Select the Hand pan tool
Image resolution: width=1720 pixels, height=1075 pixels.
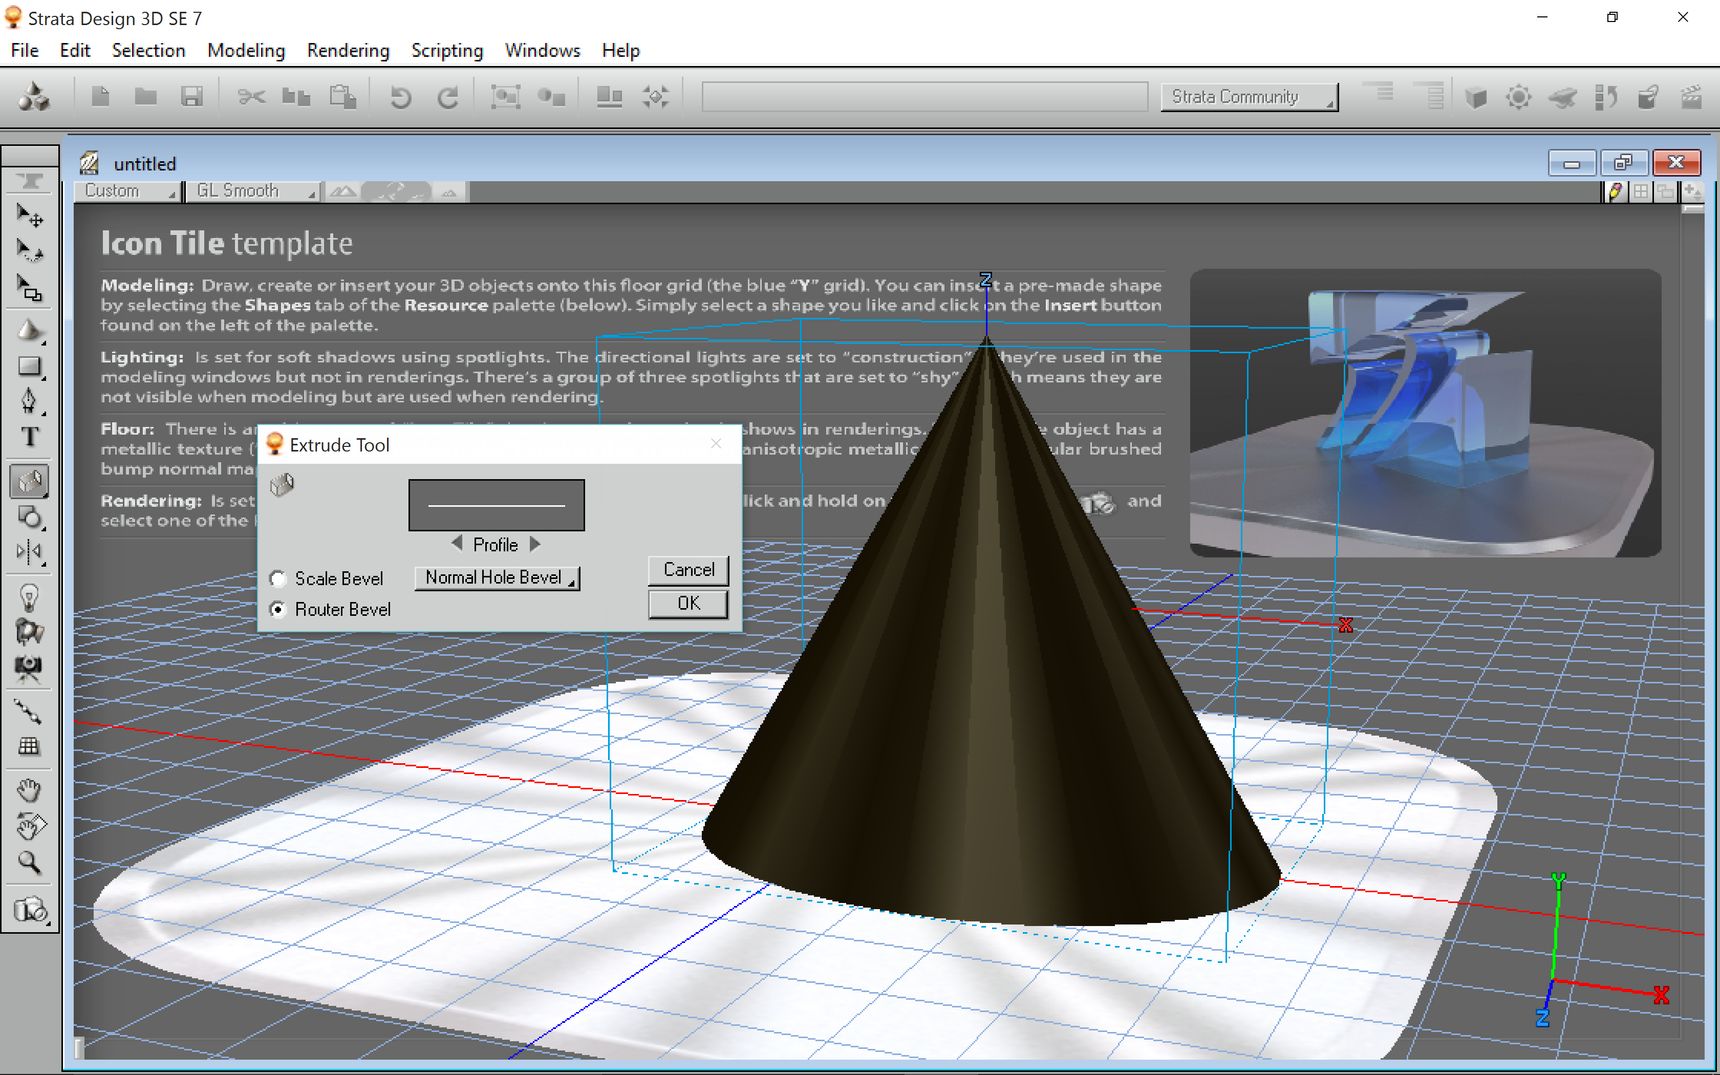(30, 791)
